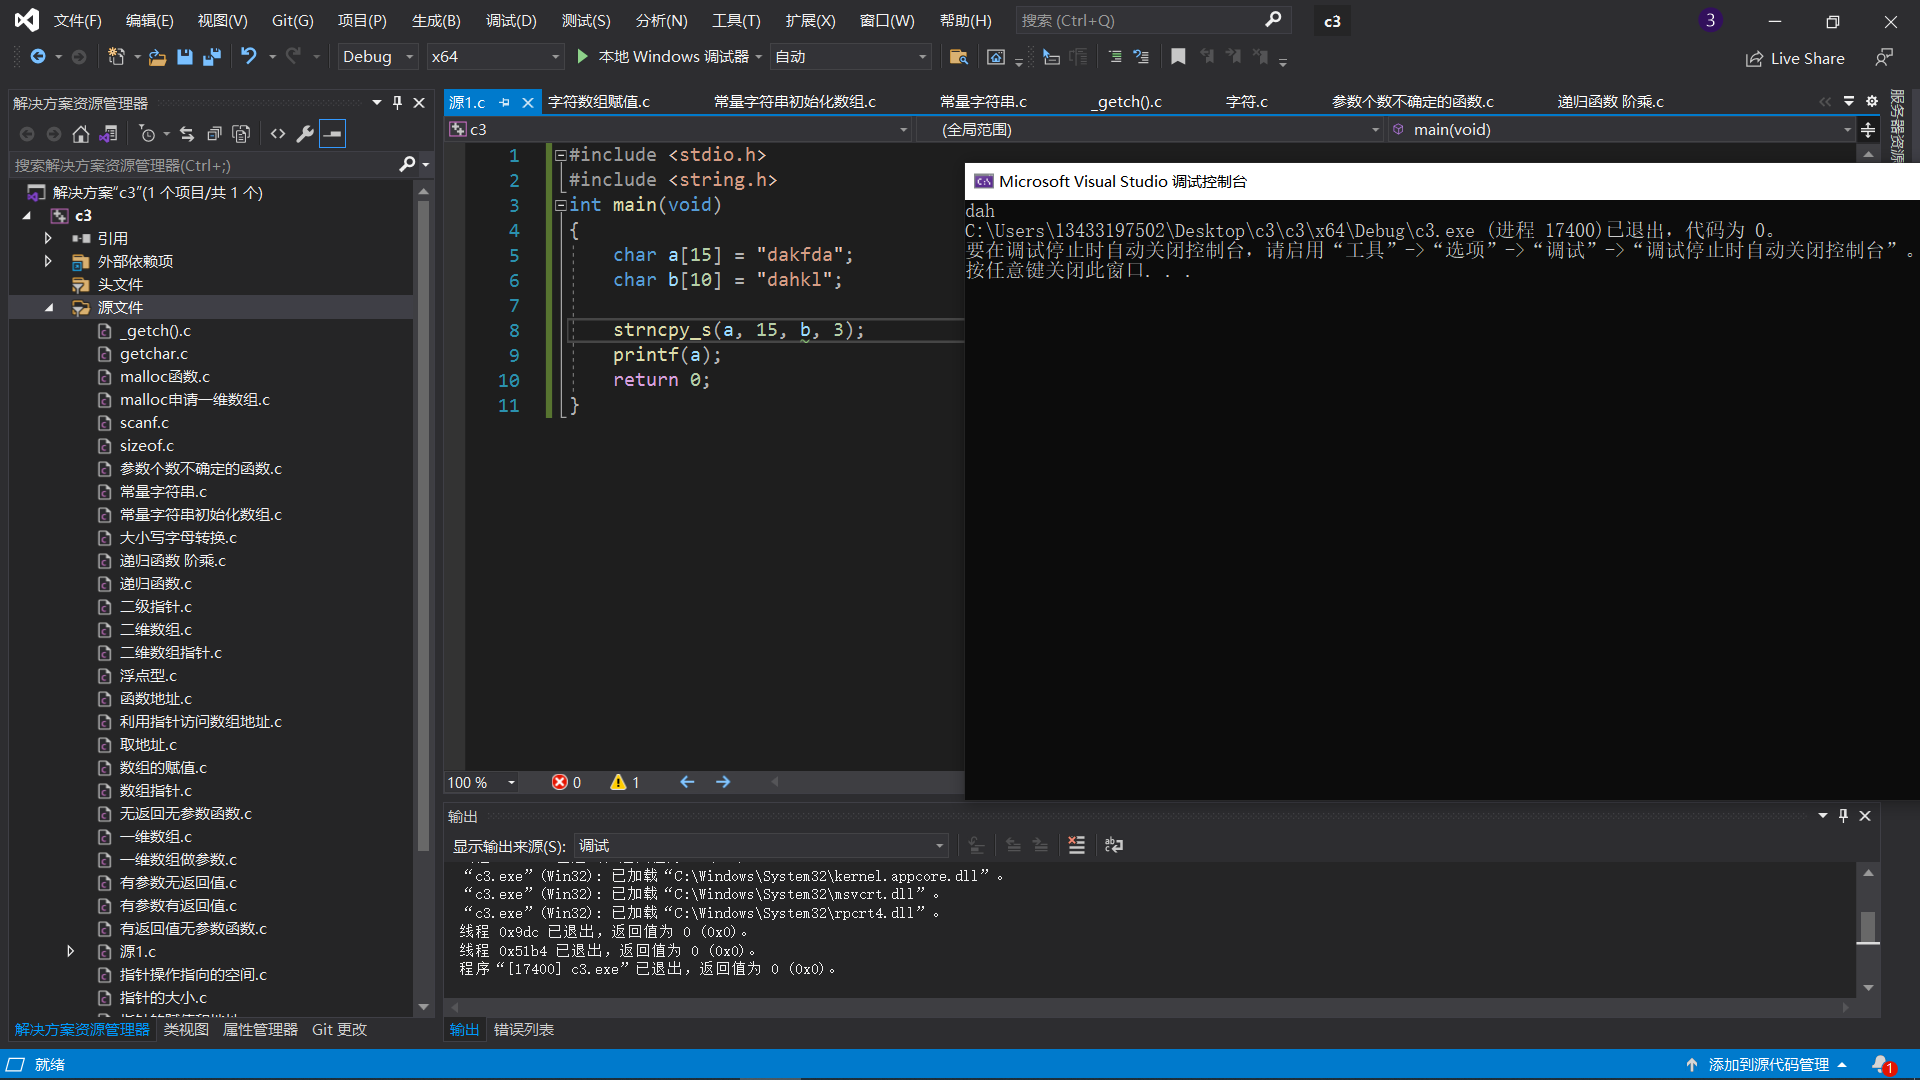Switch to the 错误列表 tab
The image size is (1920, 1080).
click(x=524, y=1030)
